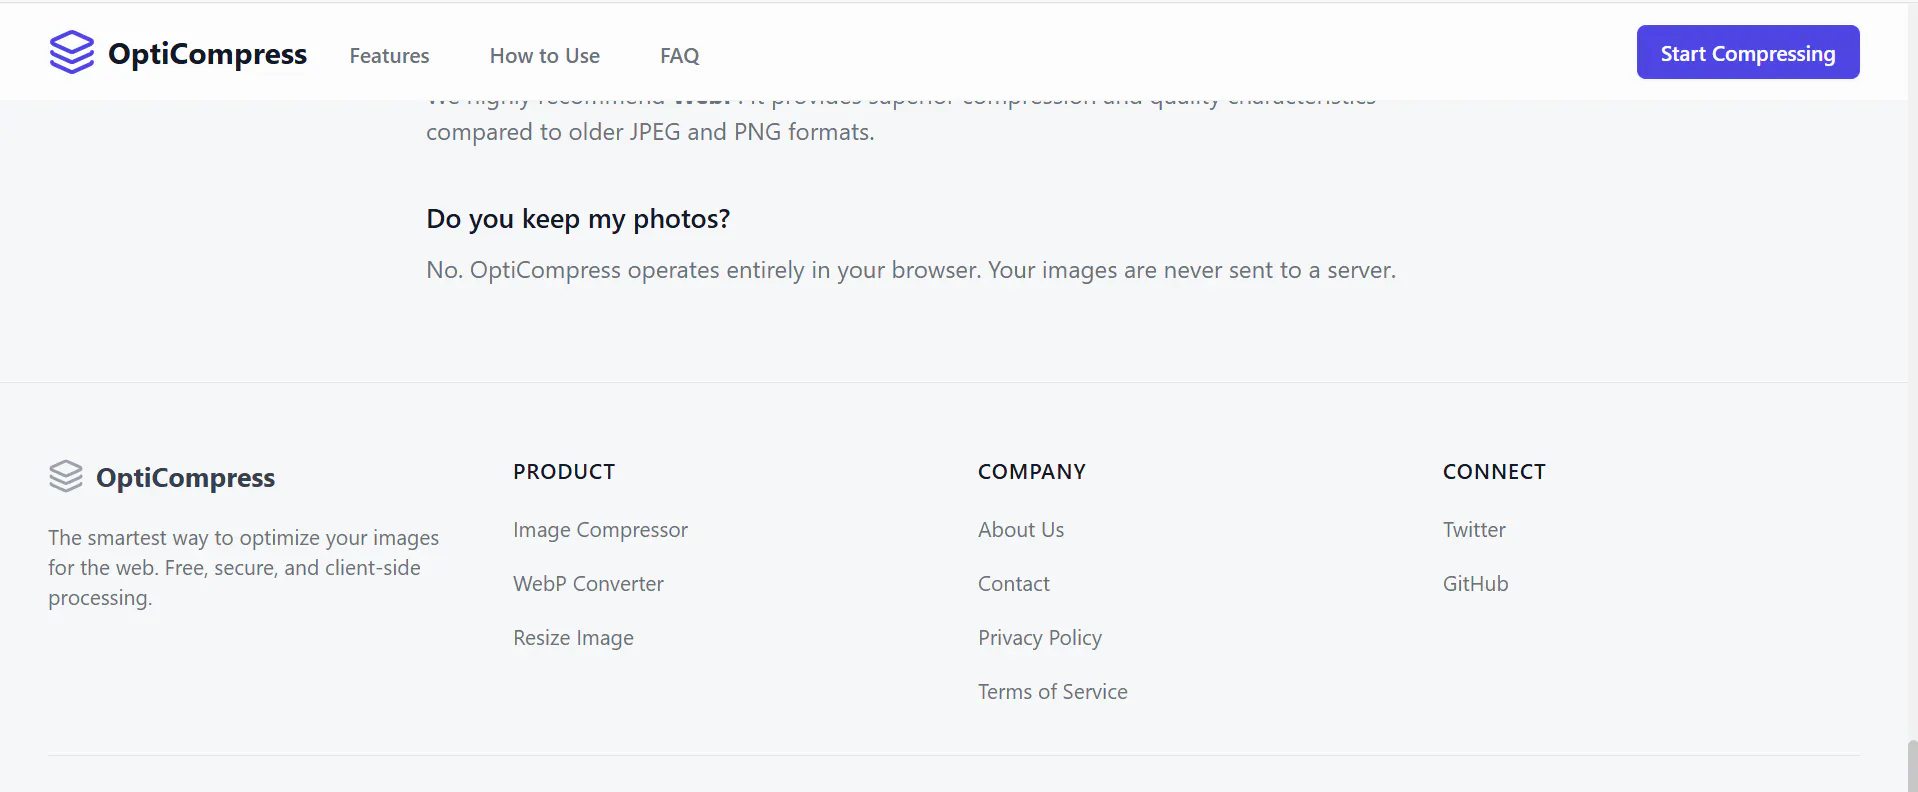Open the WebP Converter footer link
Screen dimensions: 1918x792
click(588, 584)
